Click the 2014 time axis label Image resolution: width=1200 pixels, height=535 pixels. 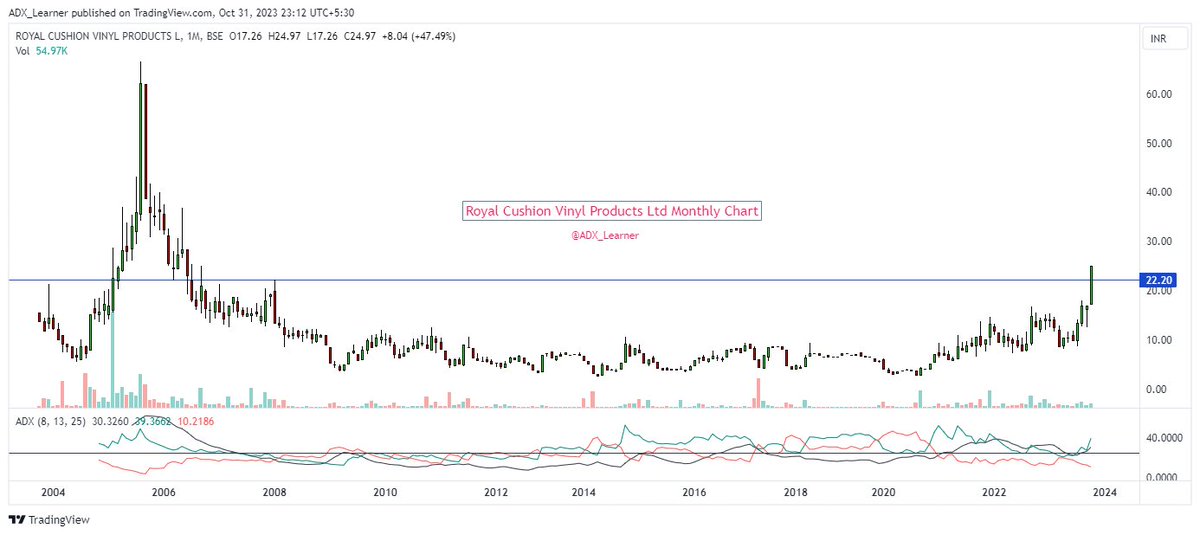point(584,493)
